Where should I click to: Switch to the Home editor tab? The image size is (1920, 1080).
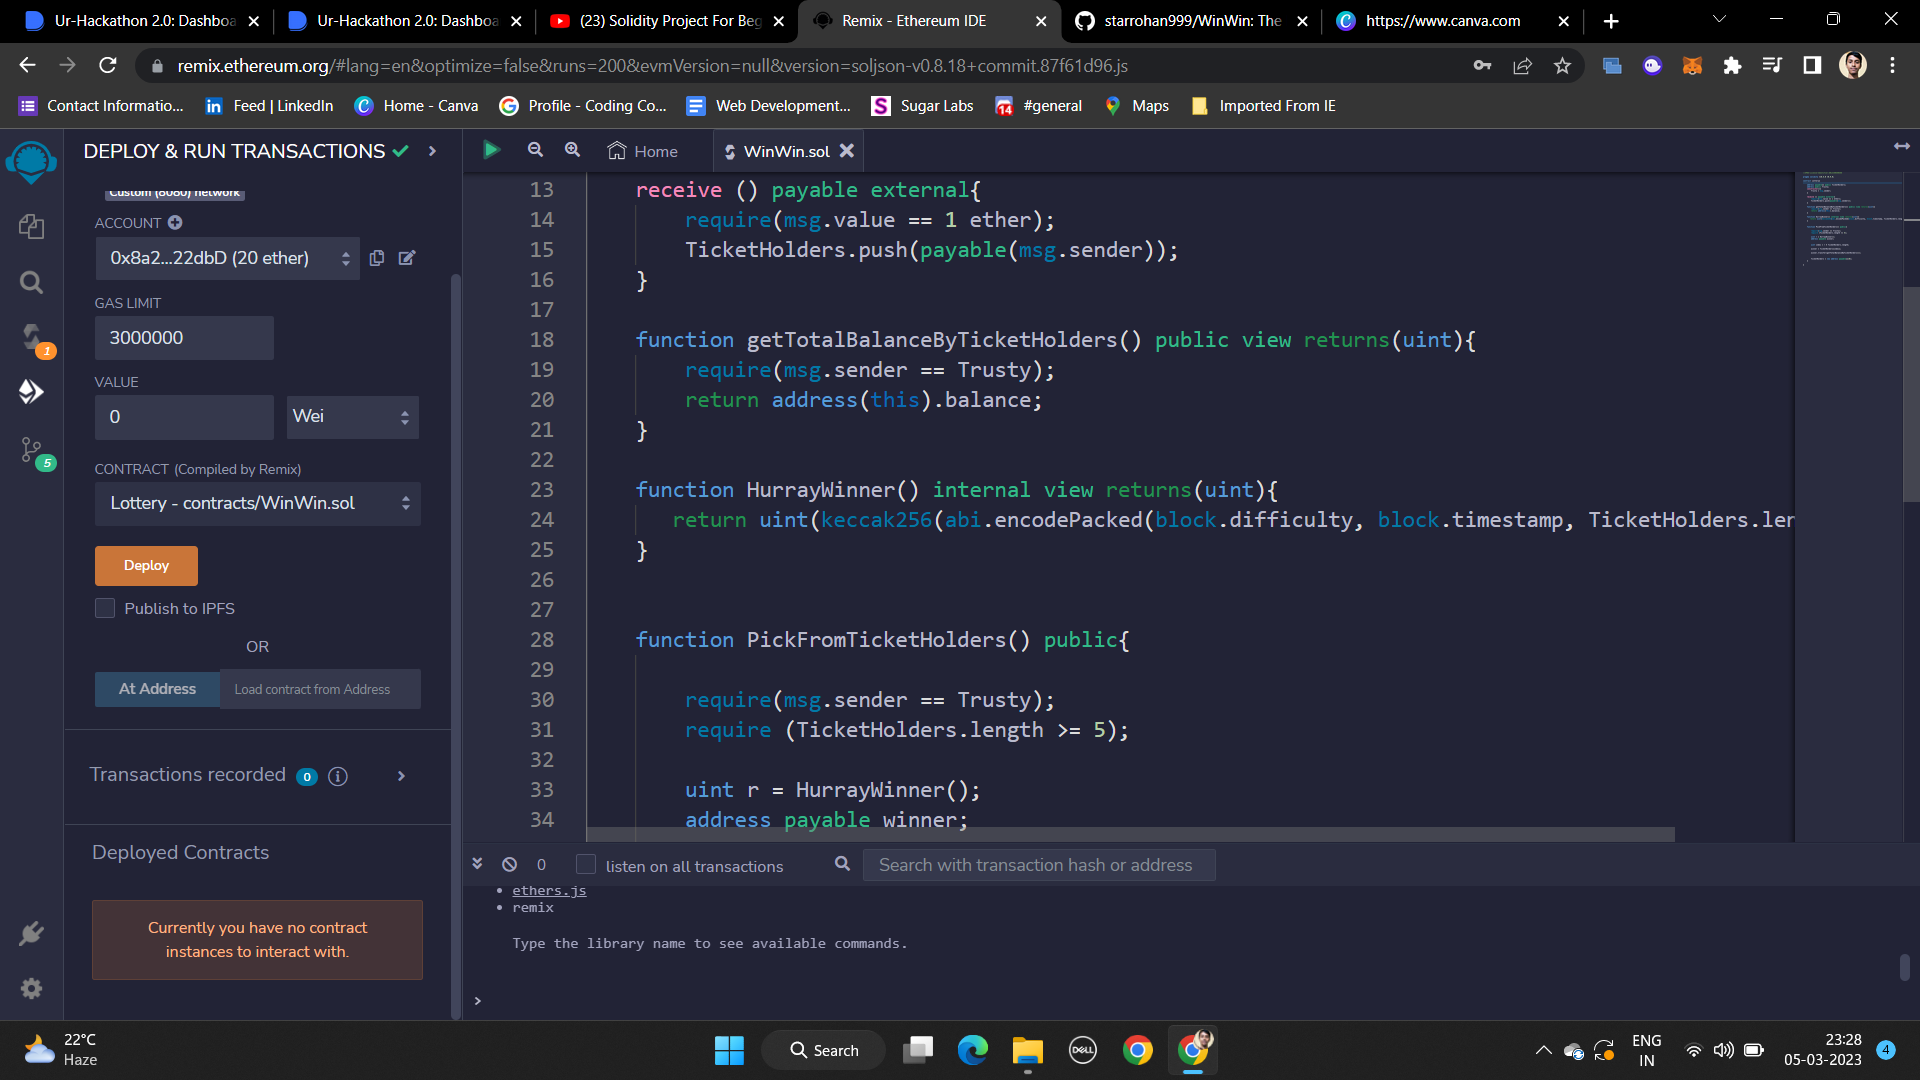tap(642, 151)
